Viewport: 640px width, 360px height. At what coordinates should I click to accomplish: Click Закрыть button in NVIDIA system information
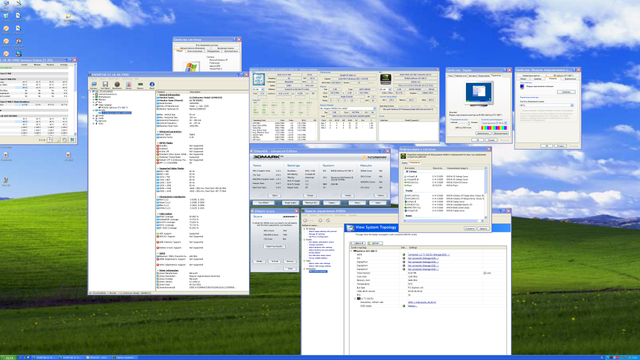pyautogui.click(x=483, y=229)
